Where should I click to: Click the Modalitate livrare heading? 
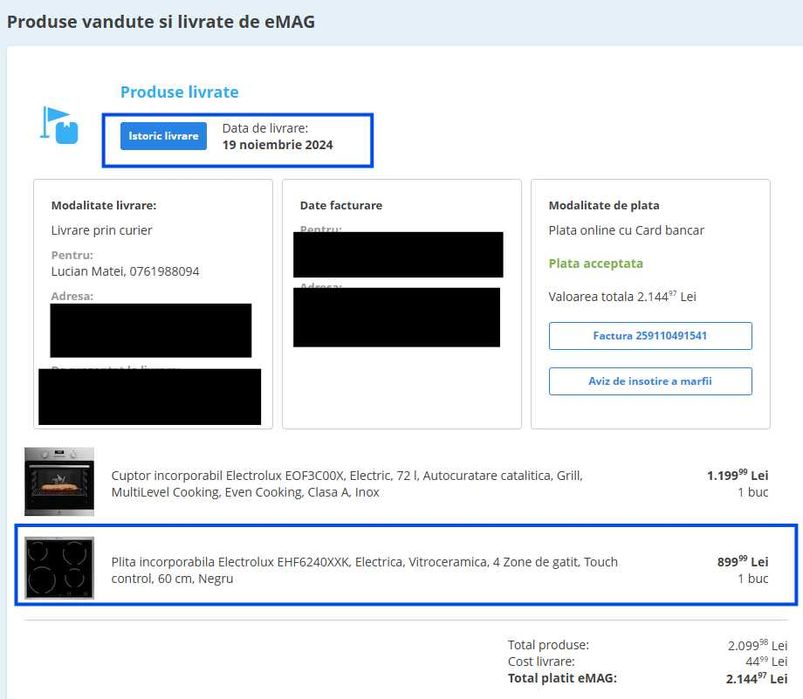[x=103, y=205]
